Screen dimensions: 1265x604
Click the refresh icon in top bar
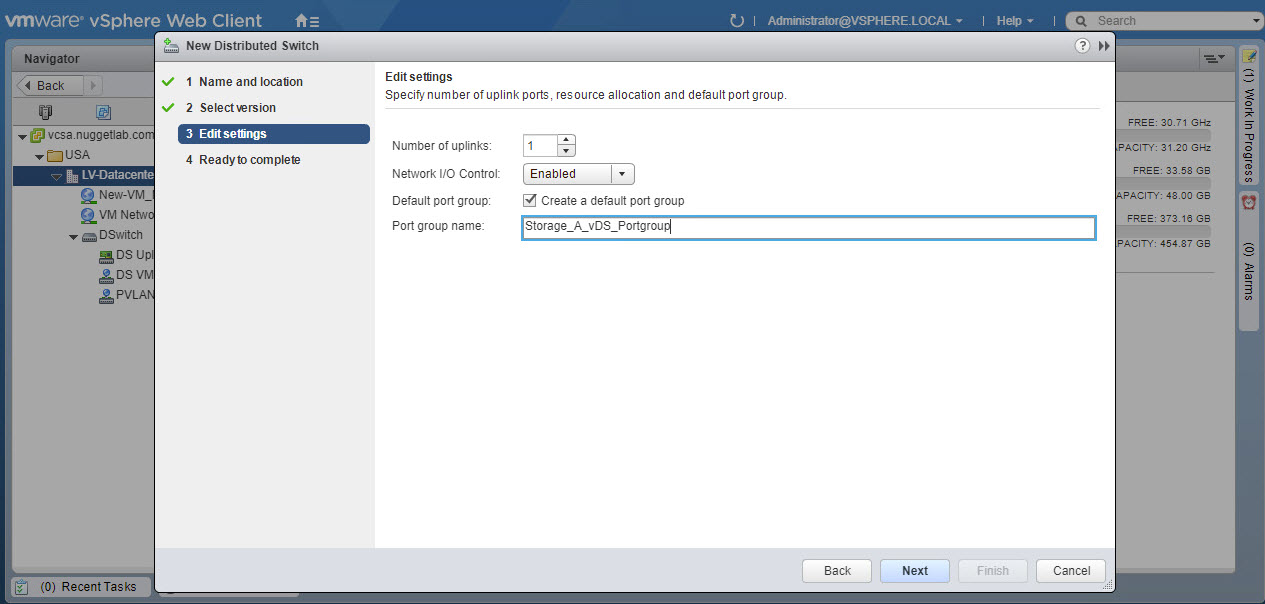click(x=737, y=21)
